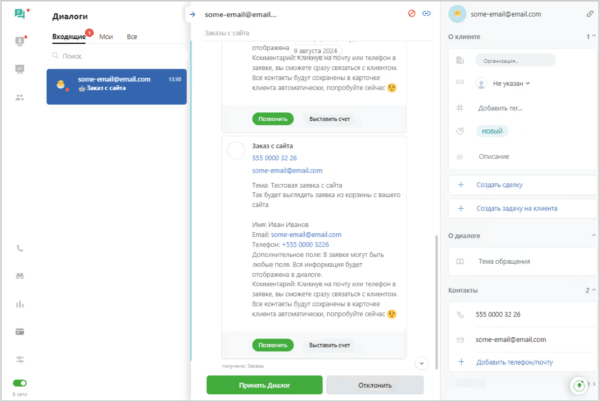Screen dimensions: 600x402
Task: Click the новый status badge
Action: point(492,131)
